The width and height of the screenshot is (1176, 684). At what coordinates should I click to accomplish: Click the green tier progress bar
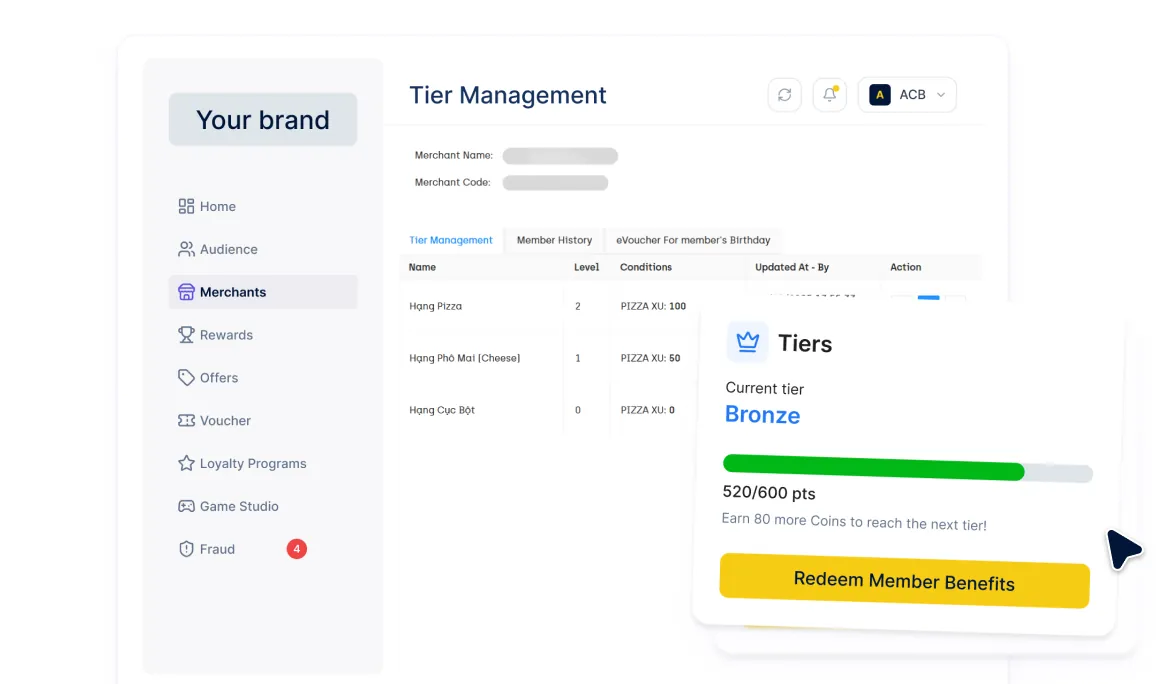[x=874, y=466]
